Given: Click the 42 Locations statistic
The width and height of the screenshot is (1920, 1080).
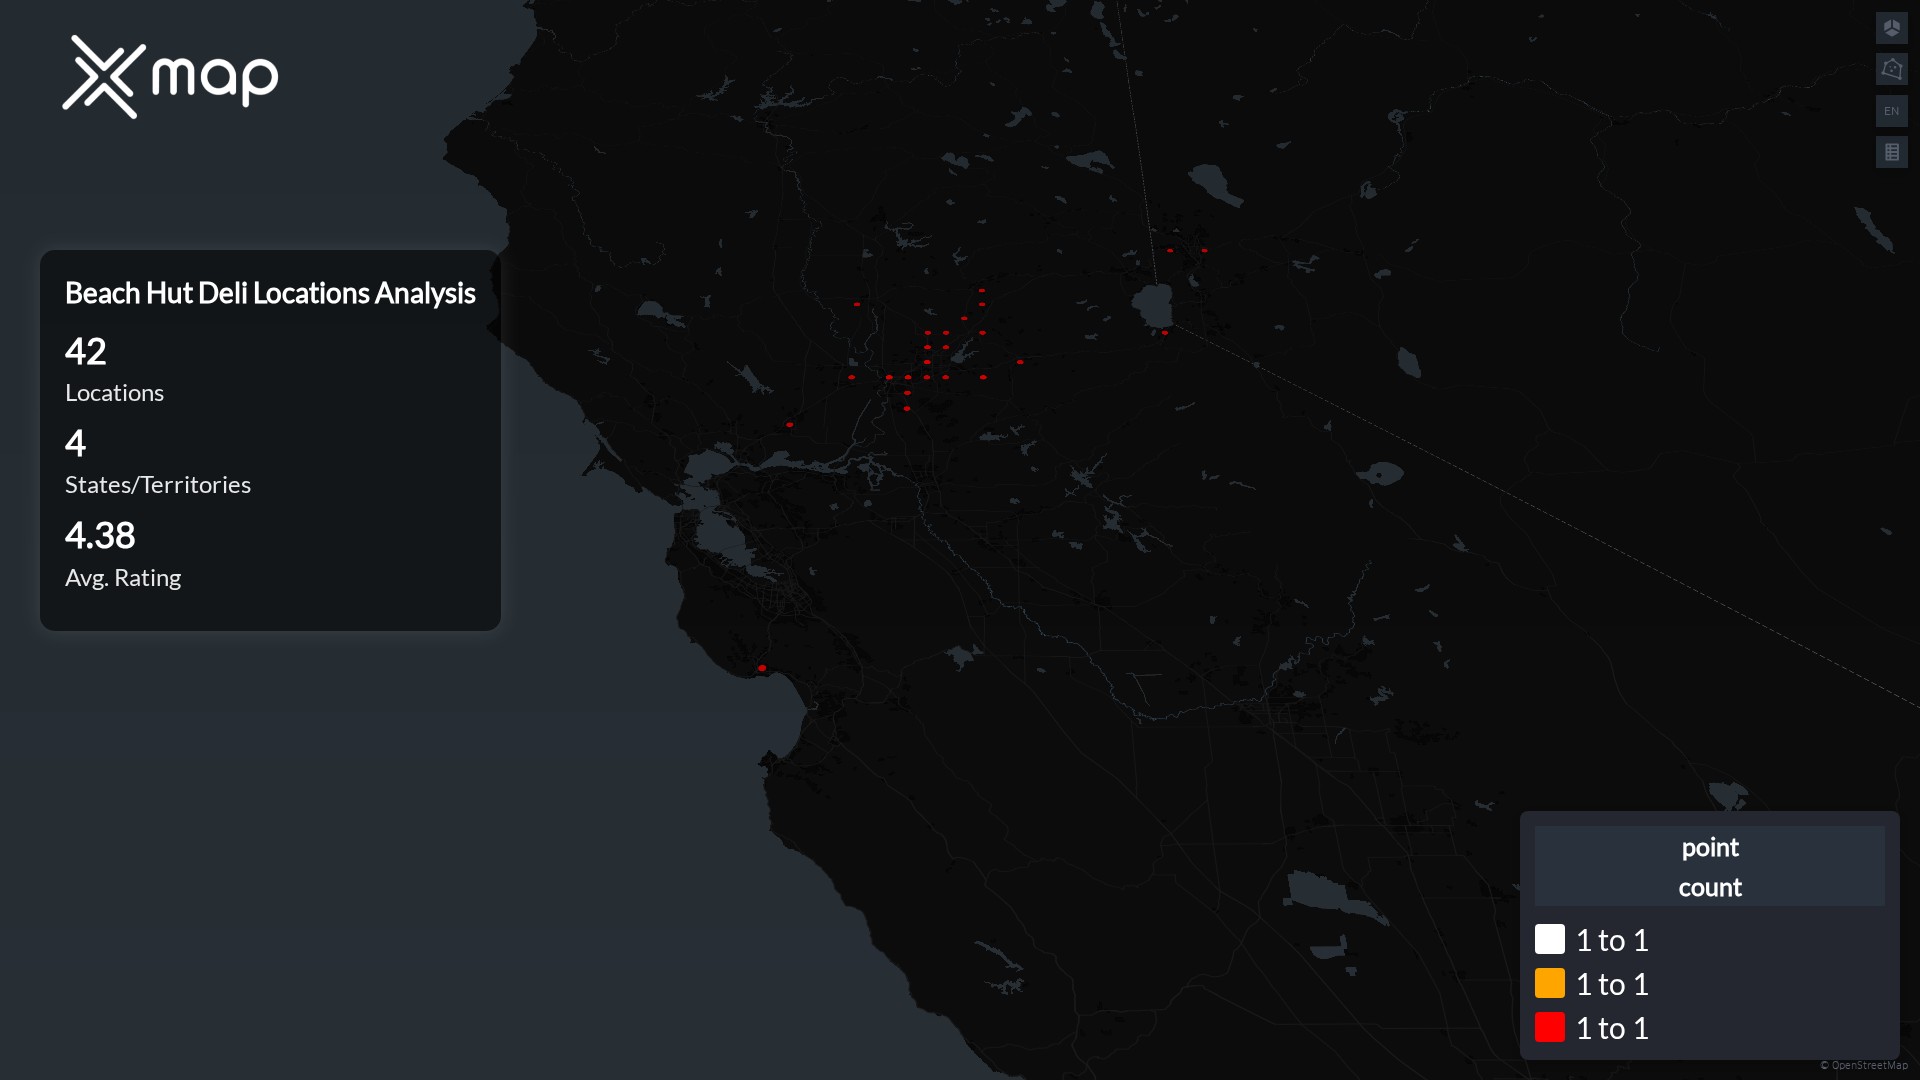Looking at the screenshot, I should point(86,352).
